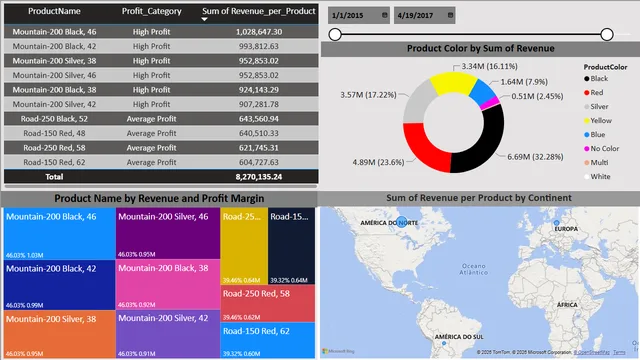Select treemap tile Road-150 Red, 62
Image resolution: width=640 pixels, height=360 pixels.
pyautogui.click(x=268, y=340)
